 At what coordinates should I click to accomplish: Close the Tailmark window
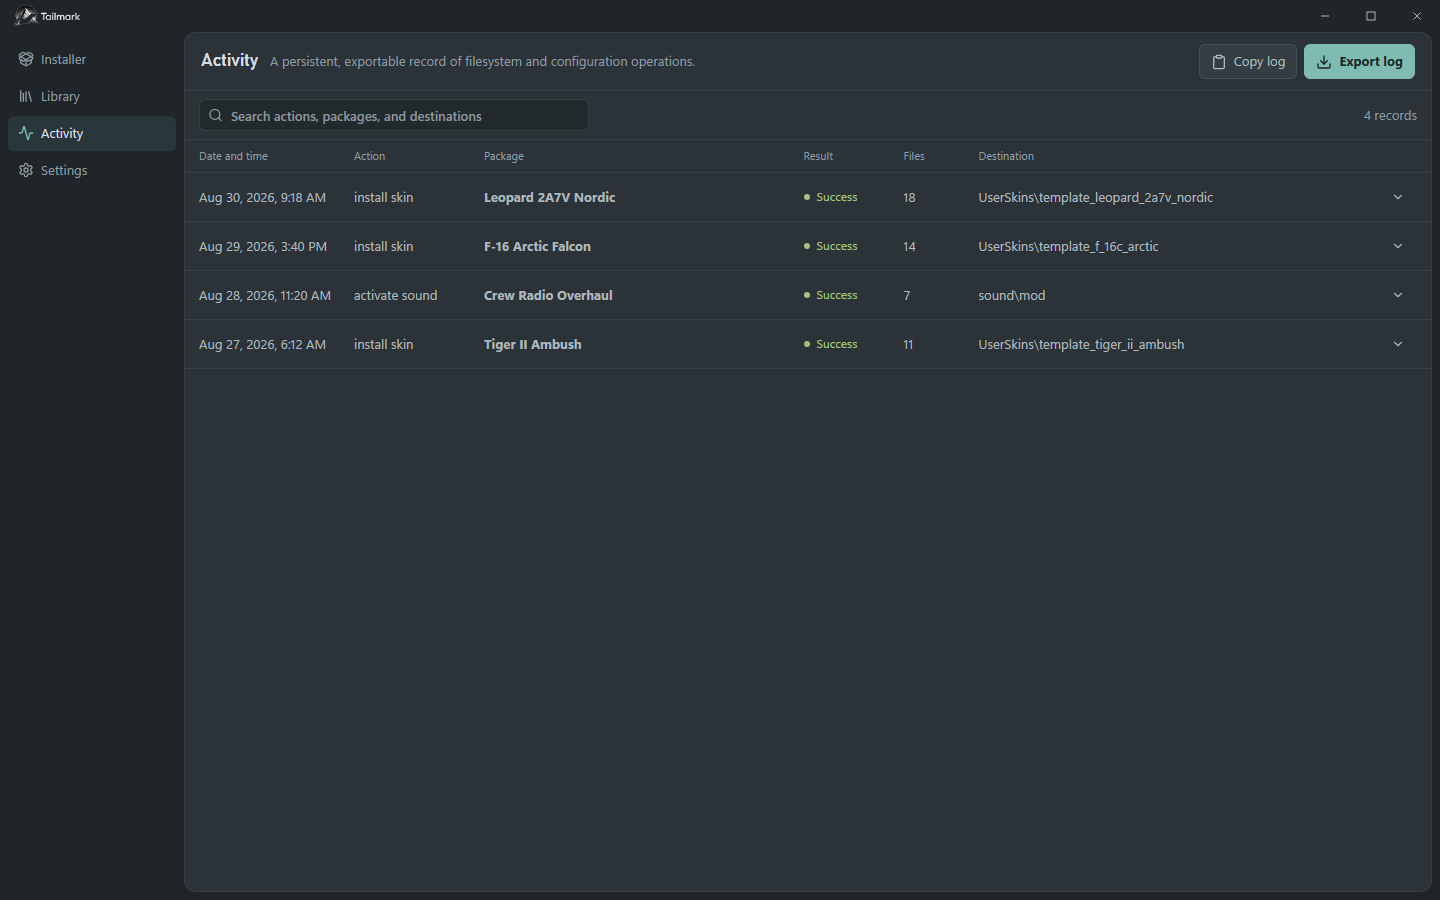[x=1417, y=16]
